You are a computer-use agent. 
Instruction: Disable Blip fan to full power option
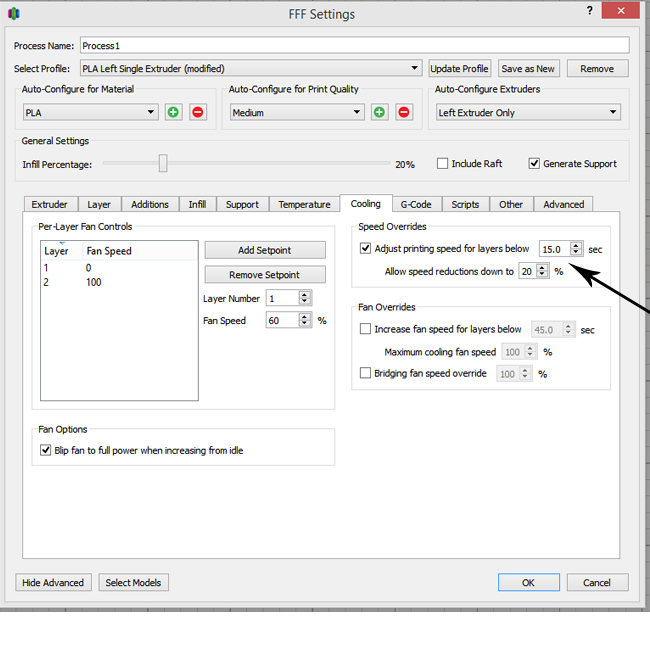(x=45, y=450)
